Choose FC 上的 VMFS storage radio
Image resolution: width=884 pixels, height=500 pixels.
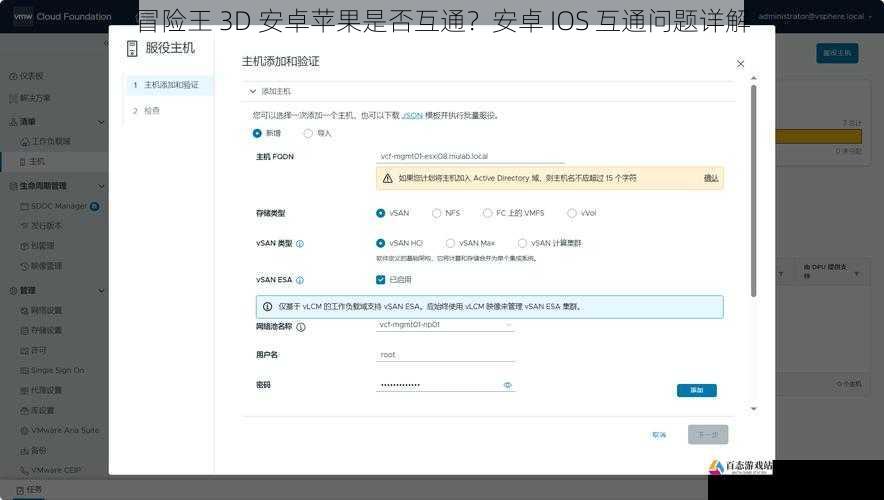click(x=487, y=213)
